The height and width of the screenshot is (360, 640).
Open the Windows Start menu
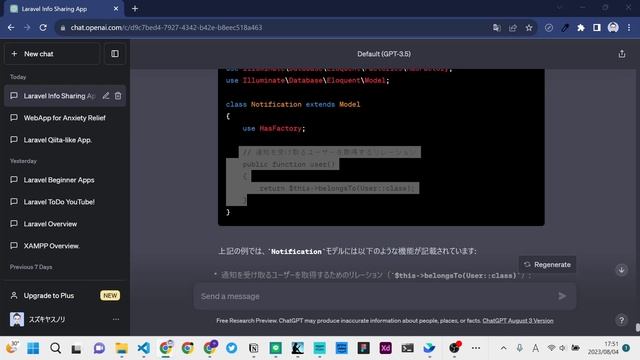coord(33,348)
